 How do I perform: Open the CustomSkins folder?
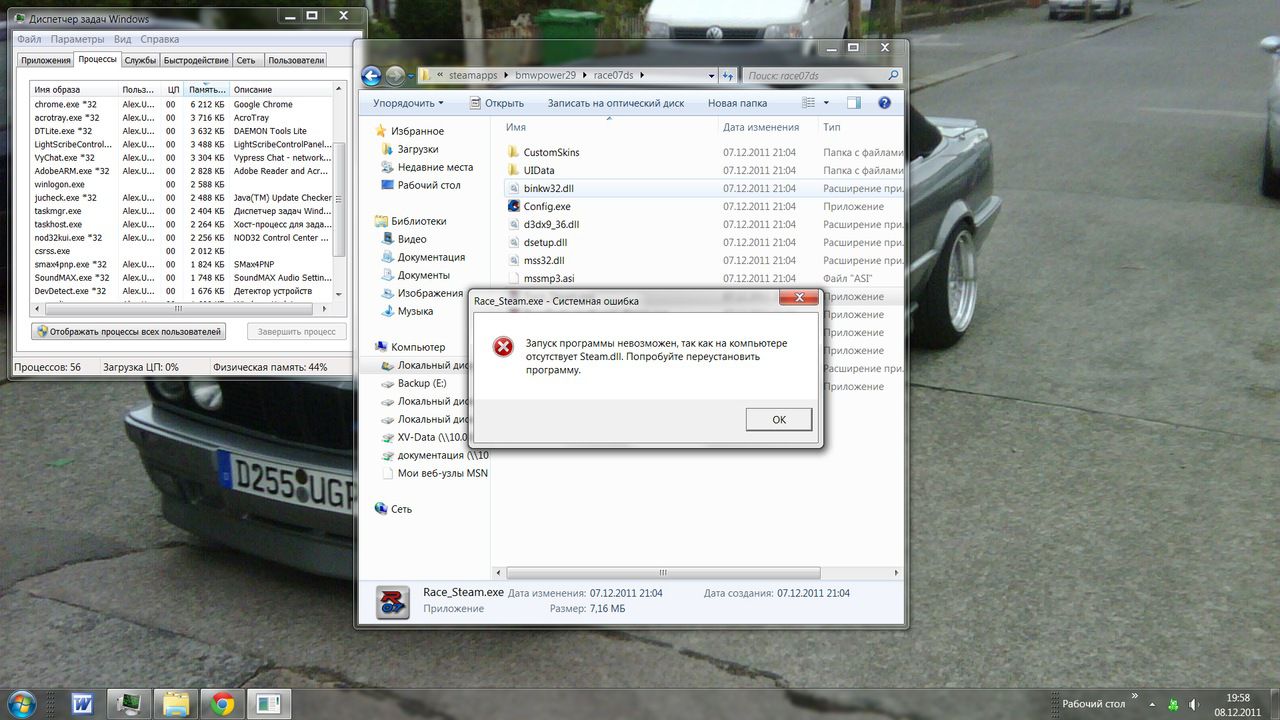[x=551, y=152]
